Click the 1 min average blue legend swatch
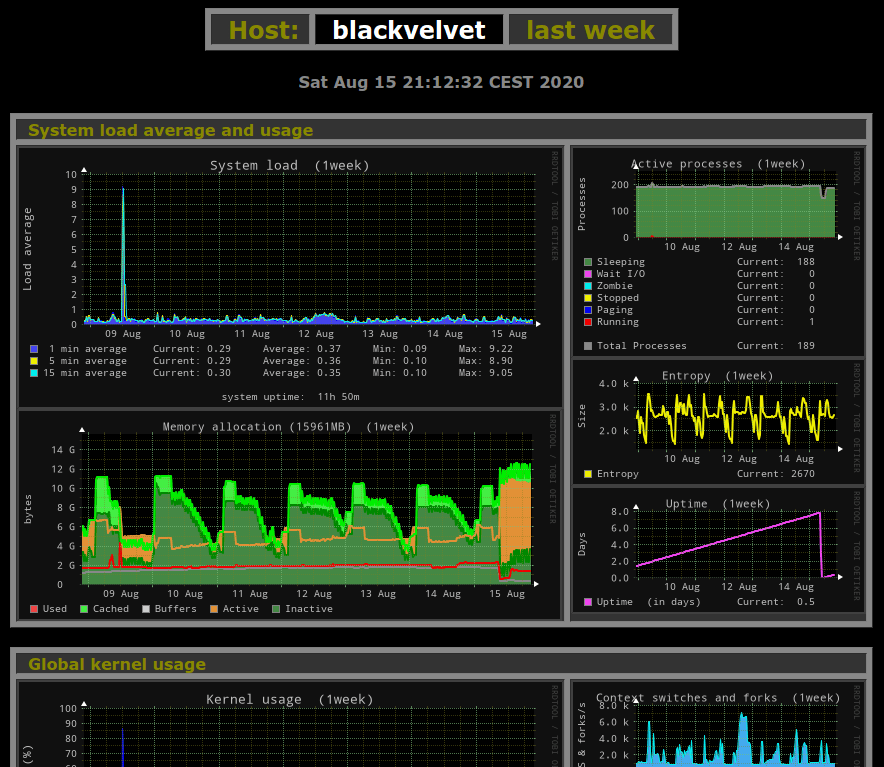The height and width of the screenshot is (767, 884). (x=34, y=349)
